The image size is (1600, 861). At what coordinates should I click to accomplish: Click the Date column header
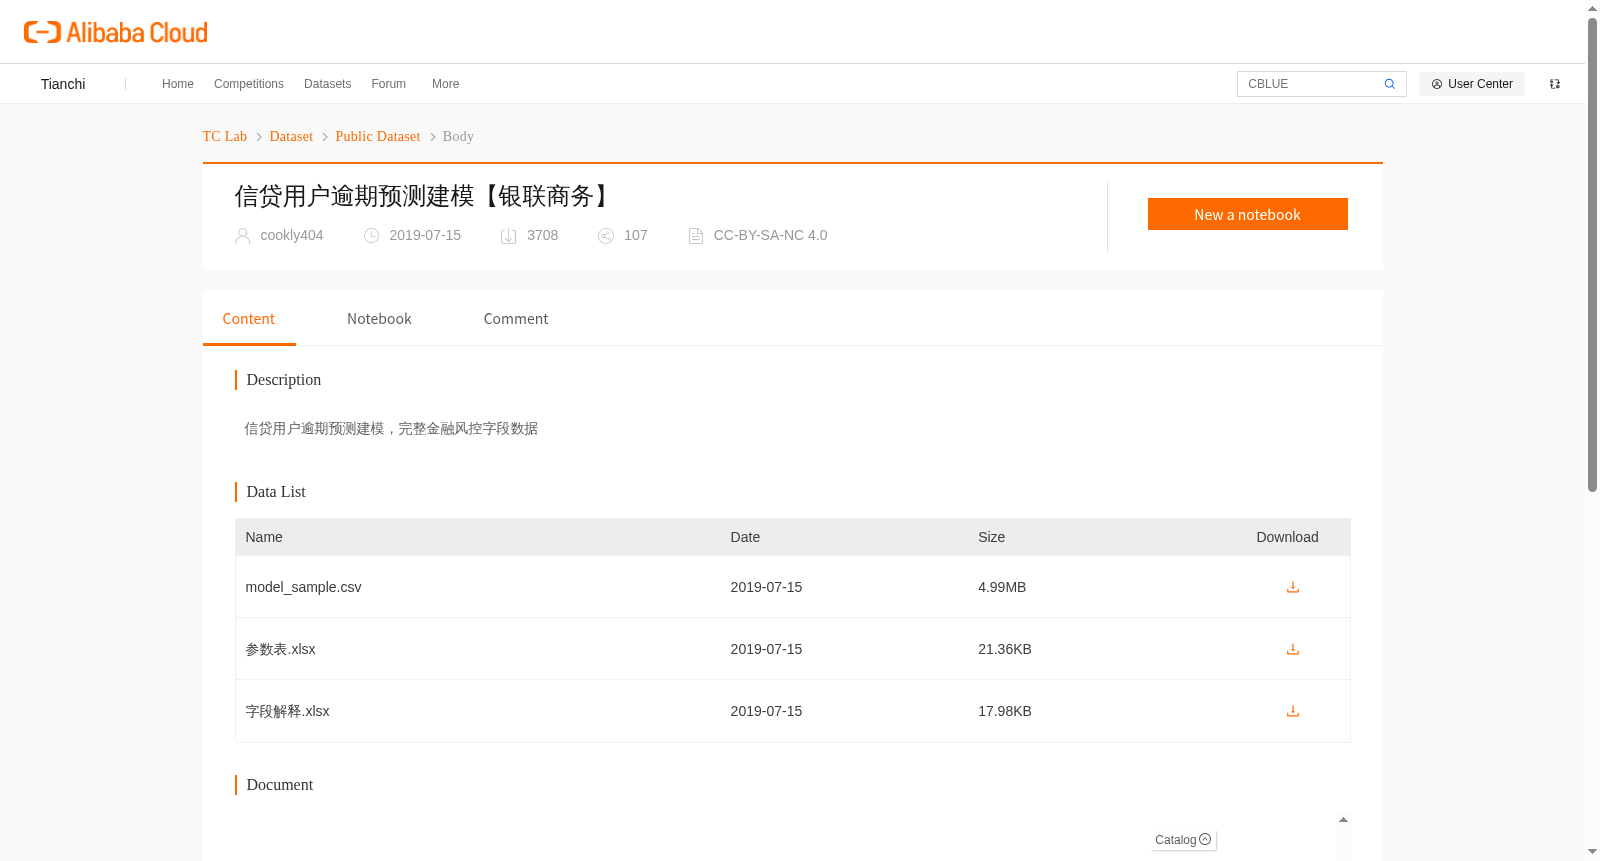point(745,537)
